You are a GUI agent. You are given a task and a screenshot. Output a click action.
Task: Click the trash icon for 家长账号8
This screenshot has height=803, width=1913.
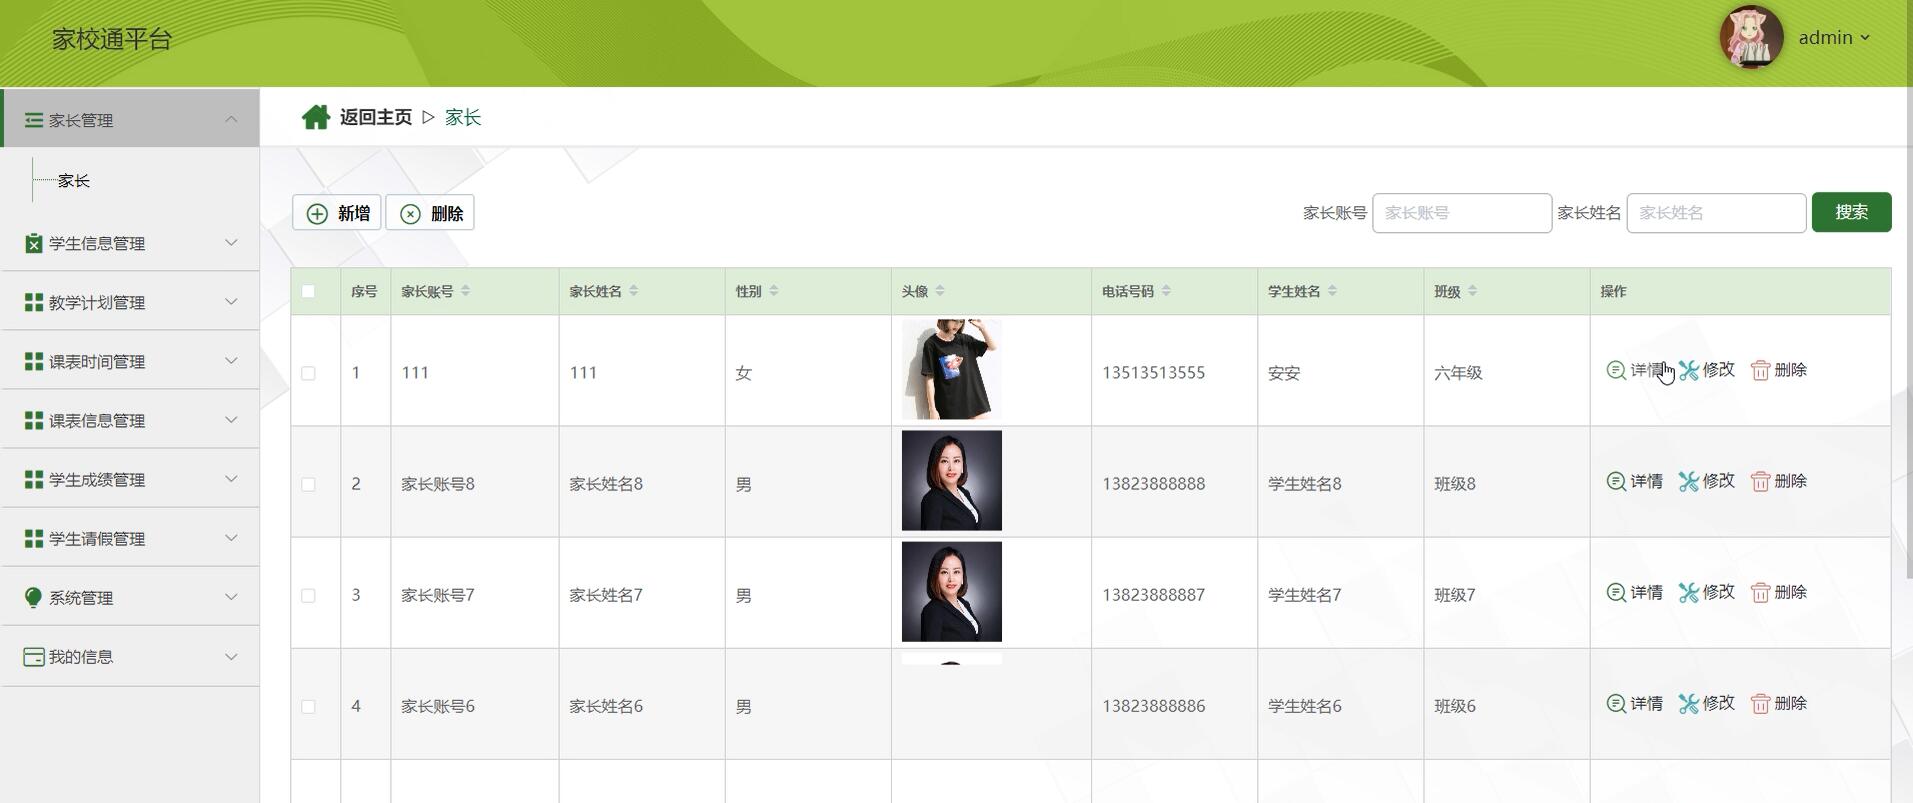pos(1761,481)
